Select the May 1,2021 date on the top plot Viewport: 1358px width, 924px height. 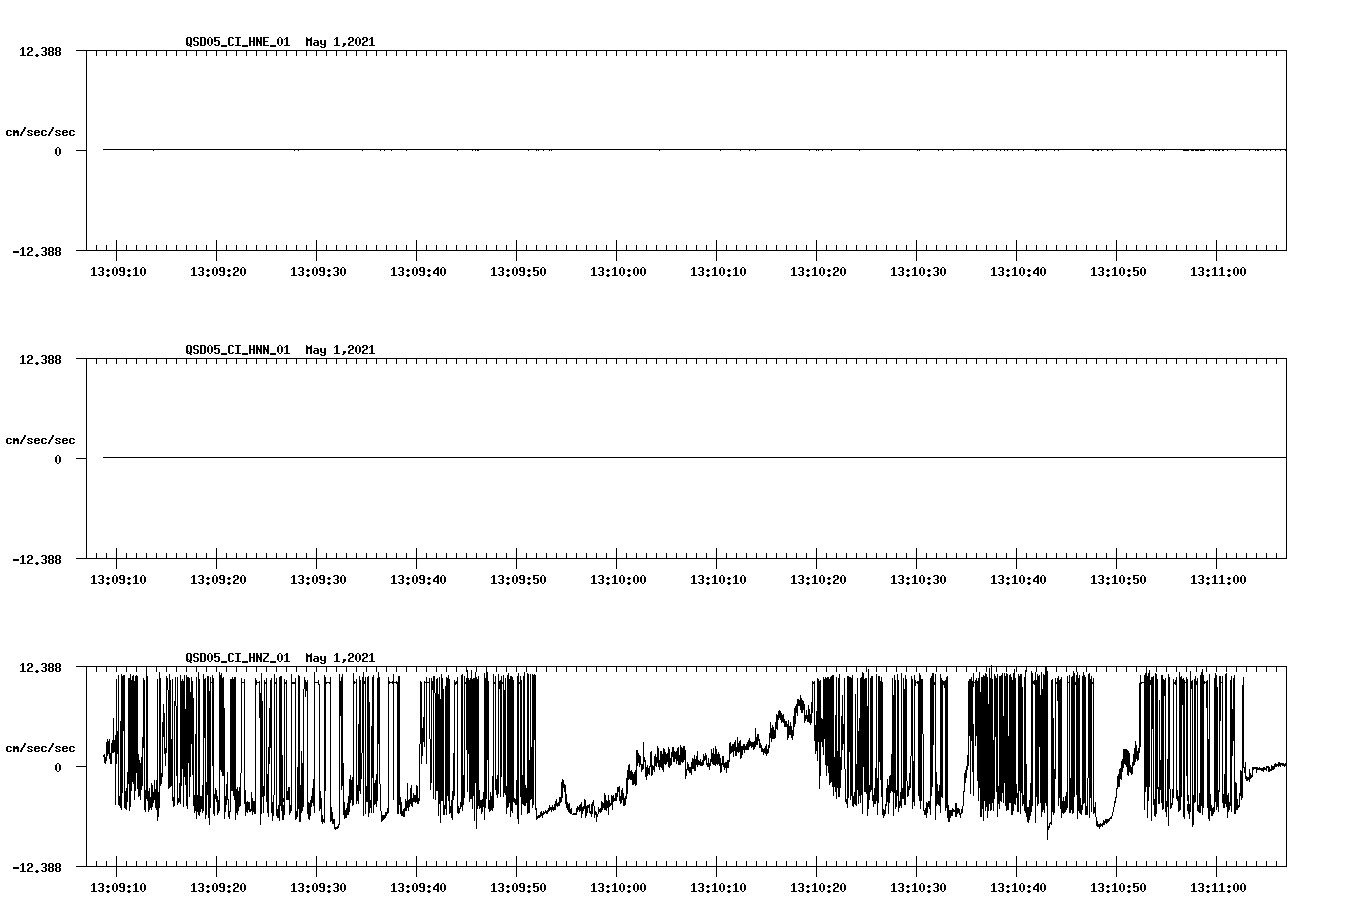point(340,41)
